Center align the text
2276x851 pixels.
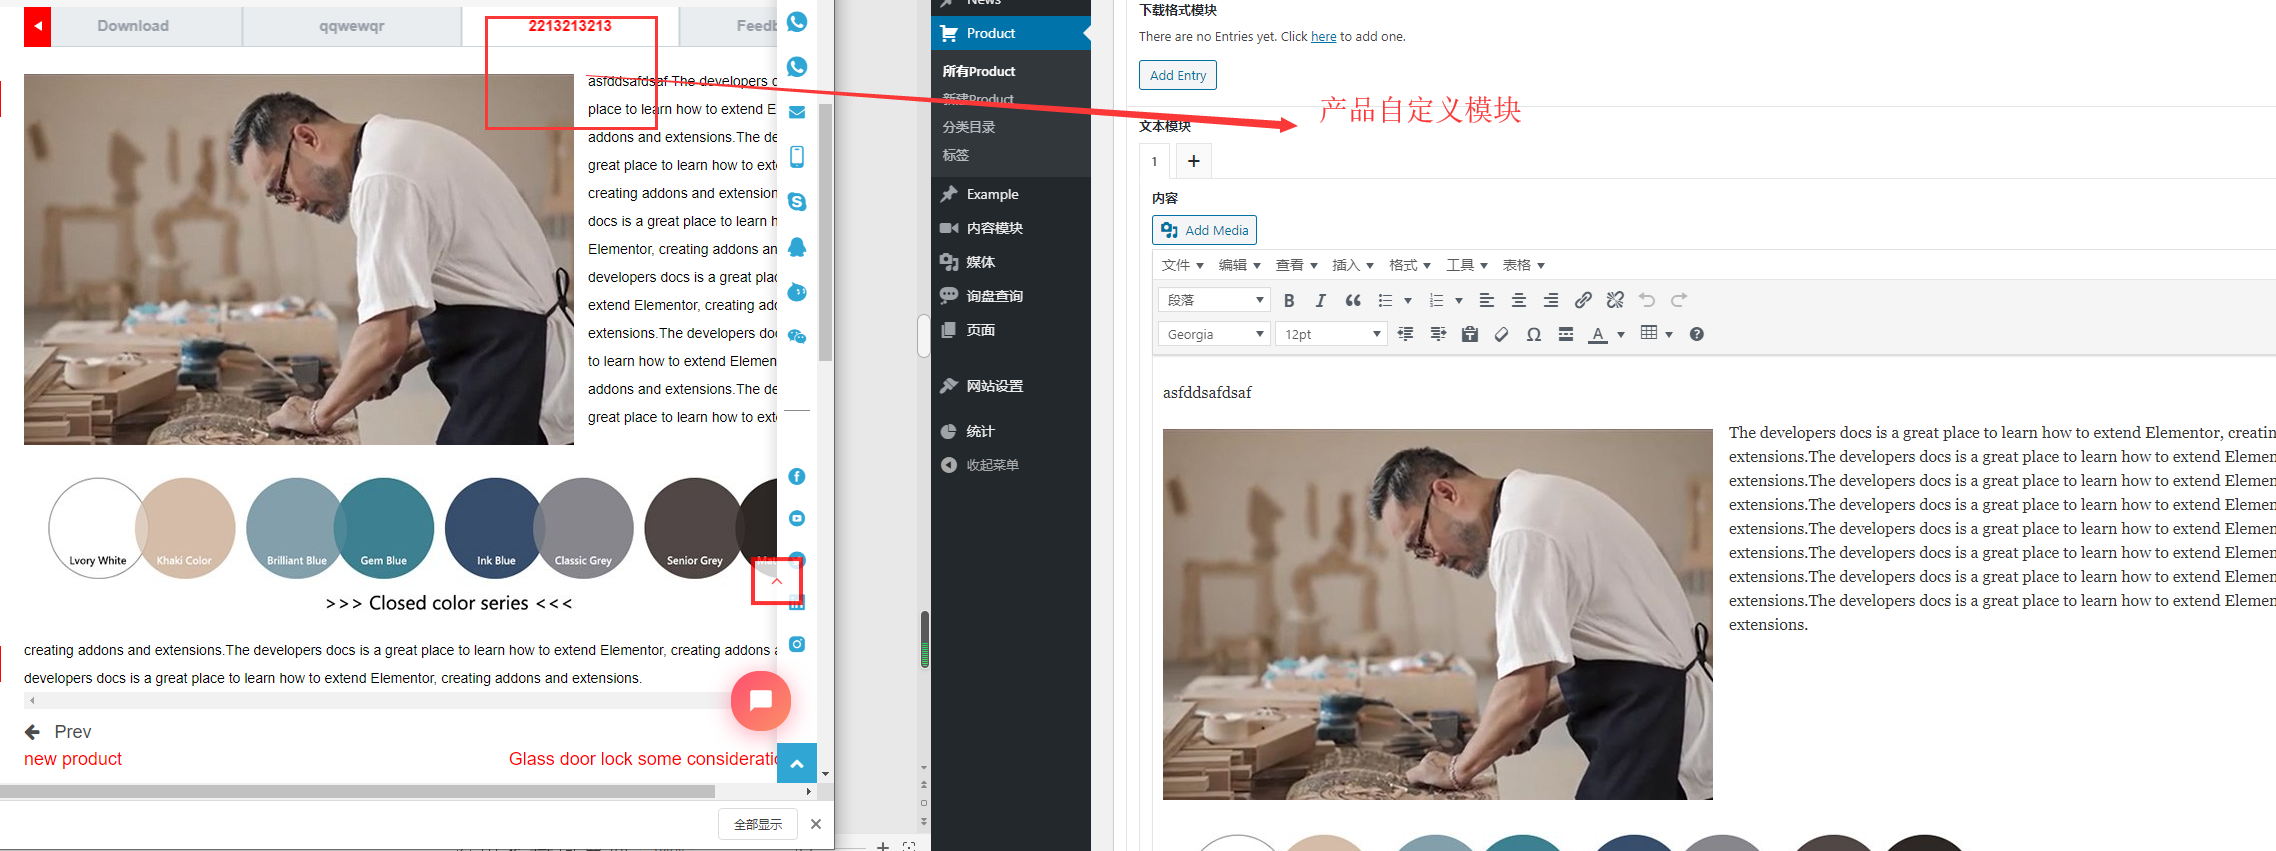coord(1519,300)
